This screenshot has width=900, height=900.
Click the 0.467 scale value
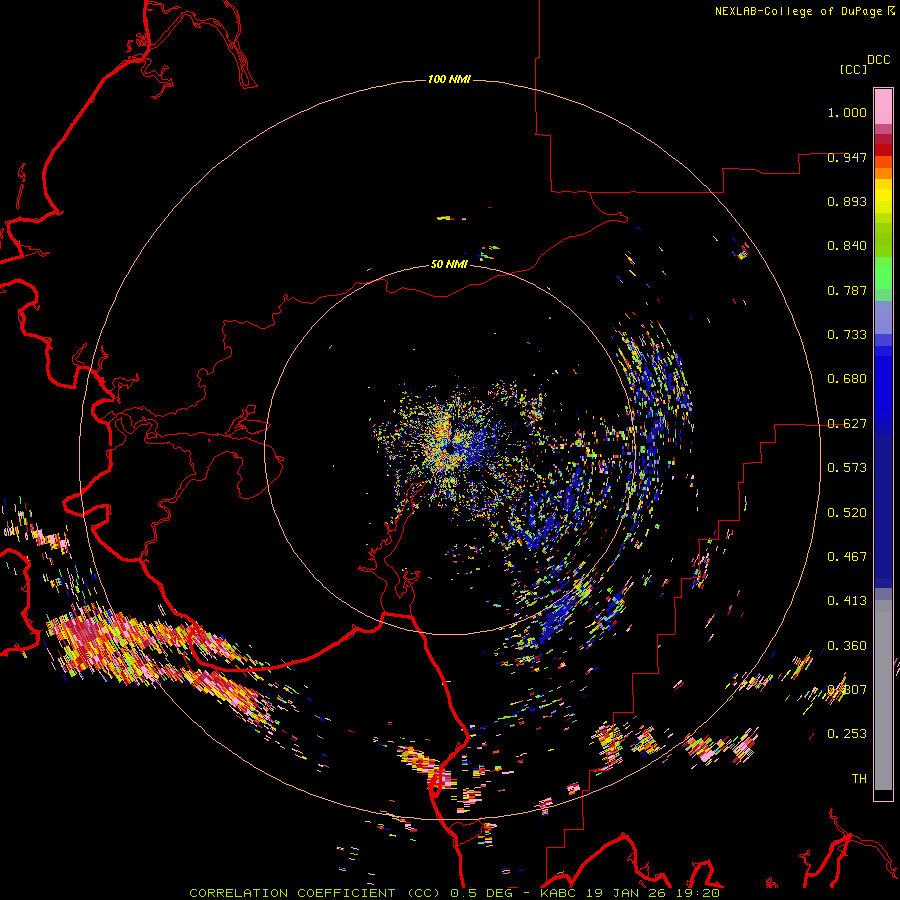pos(847,557)
